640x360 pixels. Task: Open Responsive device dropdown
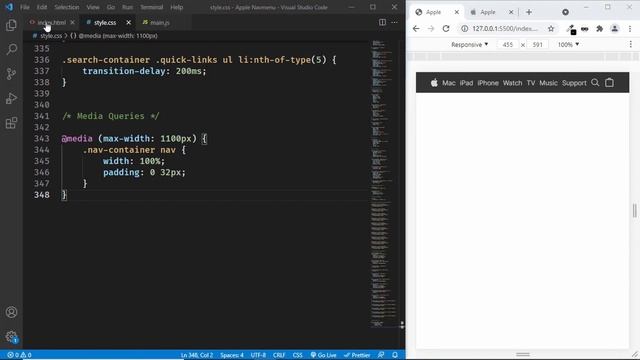coord(469,44)
